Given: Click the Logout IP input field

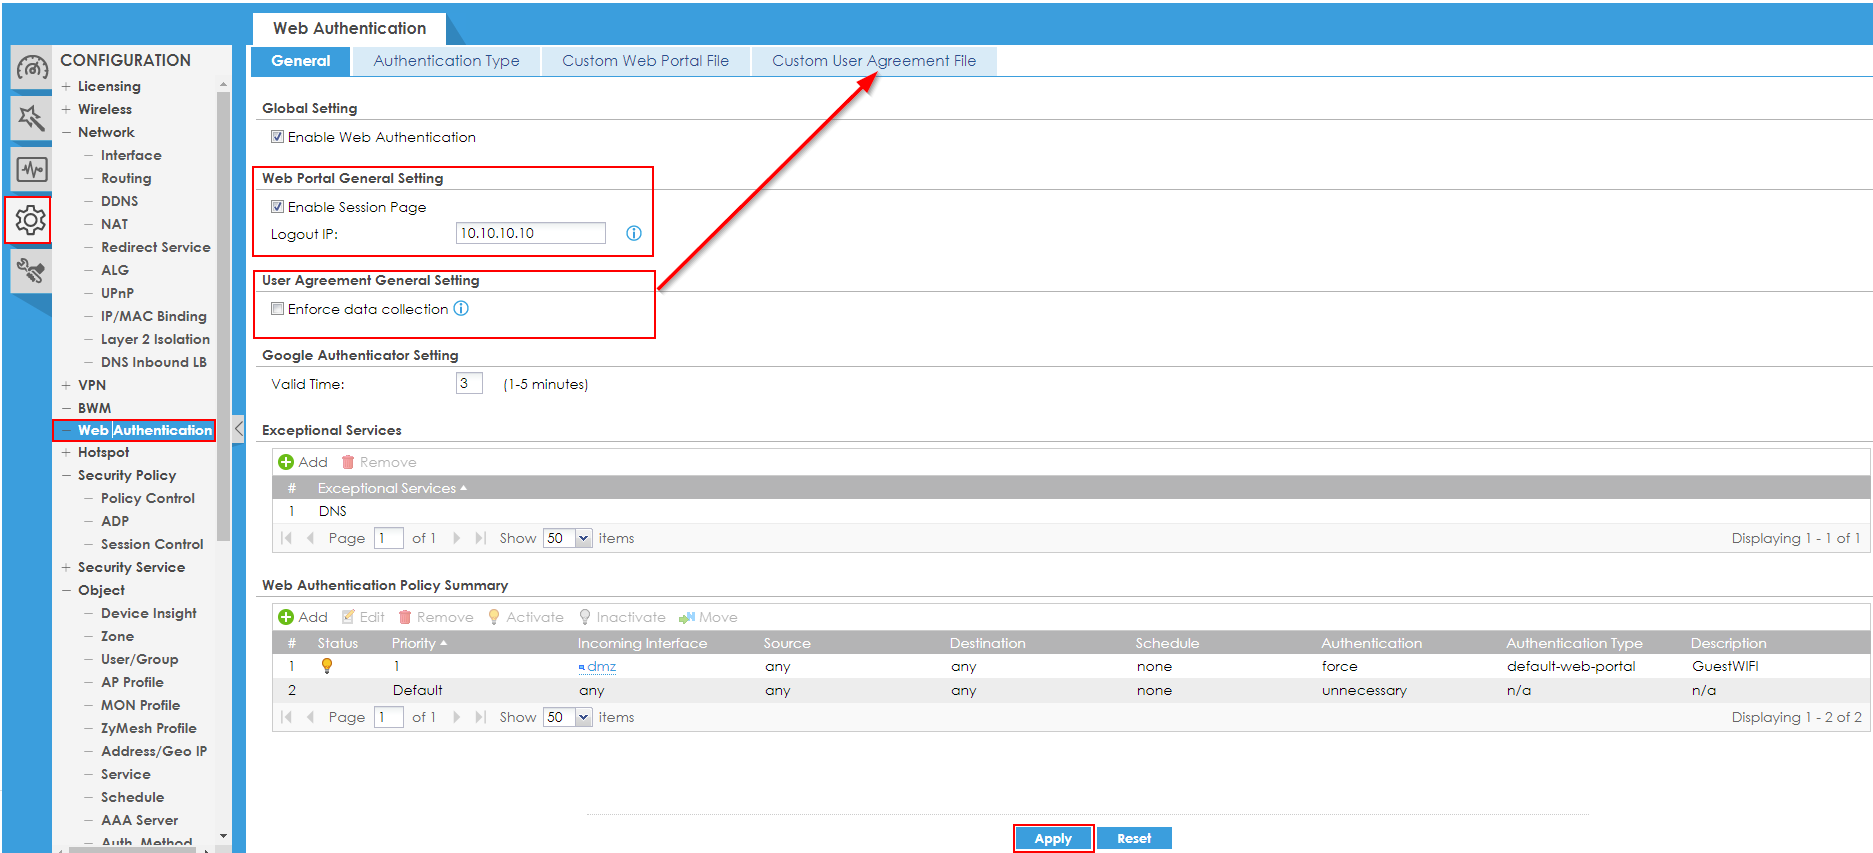Looking at the screenshot, I should 530,233.
